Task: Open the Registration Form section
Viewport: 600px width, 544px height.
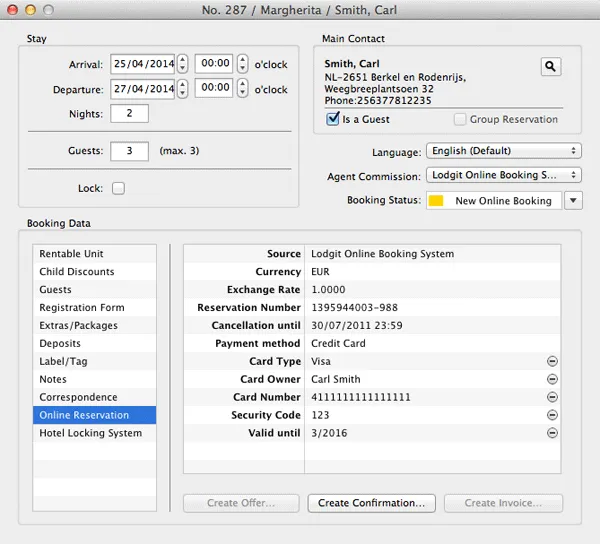Action: coord(95,308)
